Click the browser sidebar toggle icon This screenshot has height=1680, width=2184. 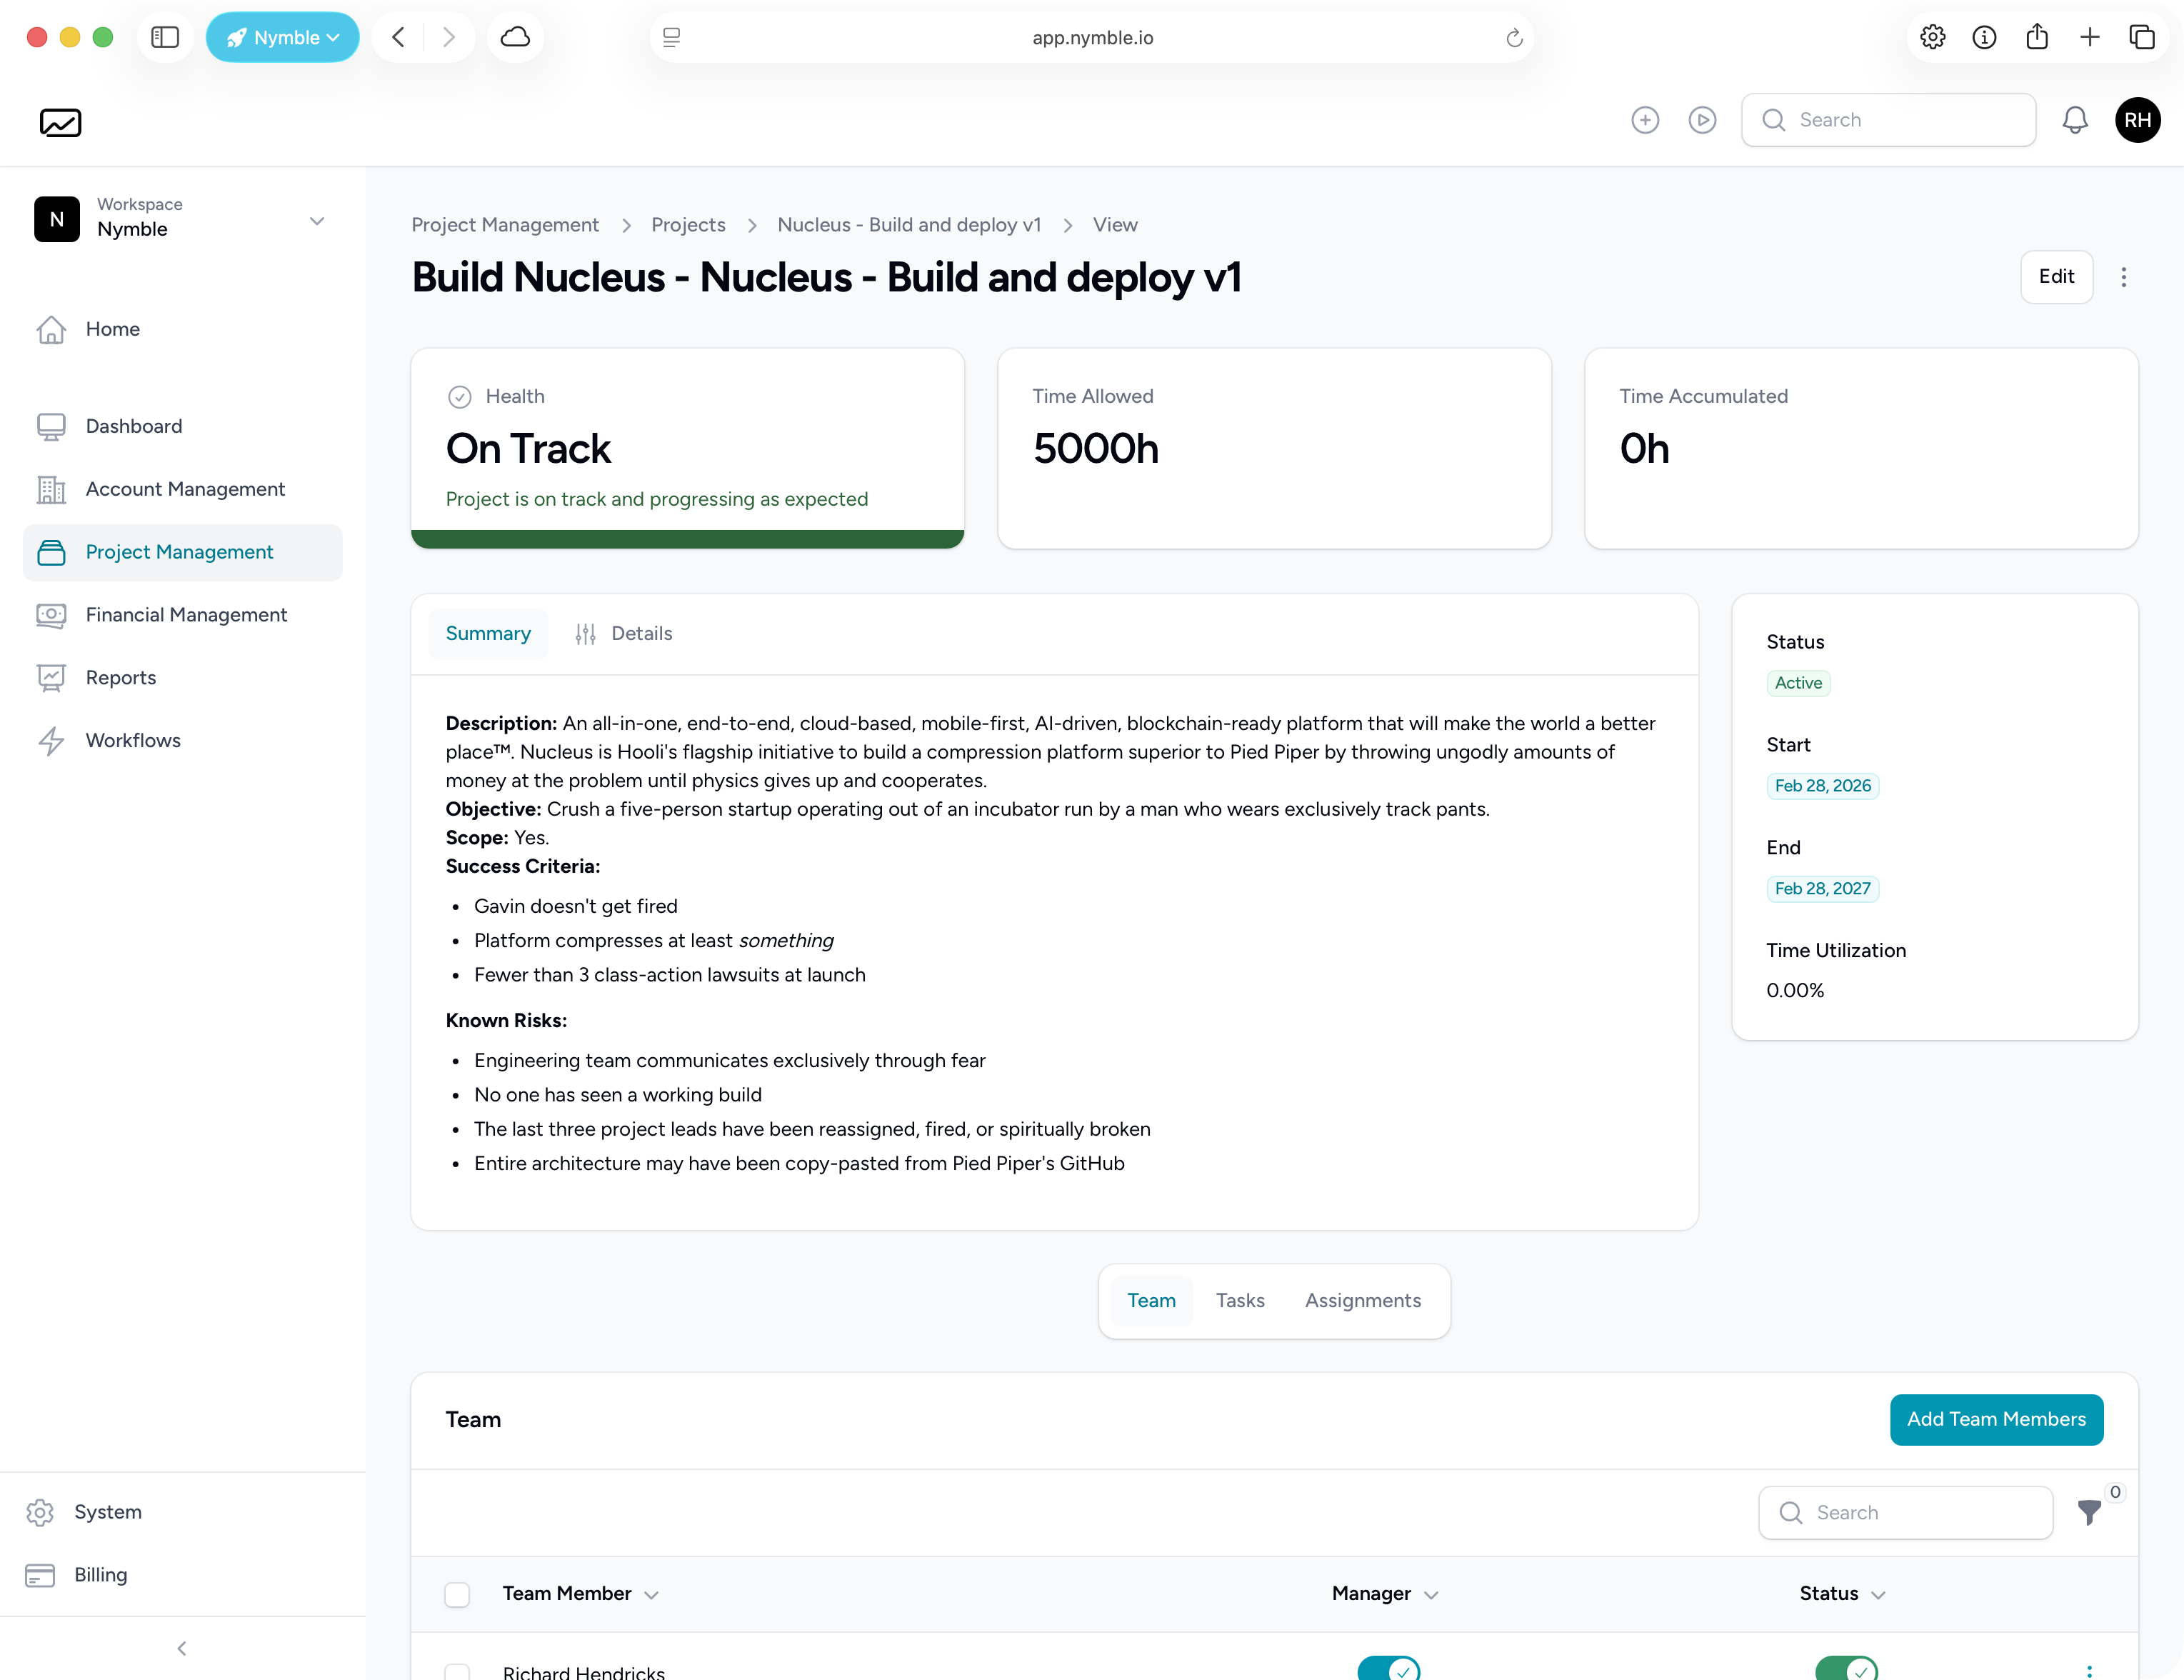coord(164,37)
